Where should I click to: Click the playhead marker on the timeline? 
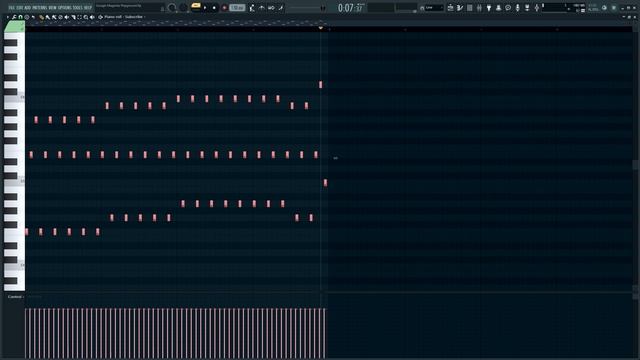(321, 27)
